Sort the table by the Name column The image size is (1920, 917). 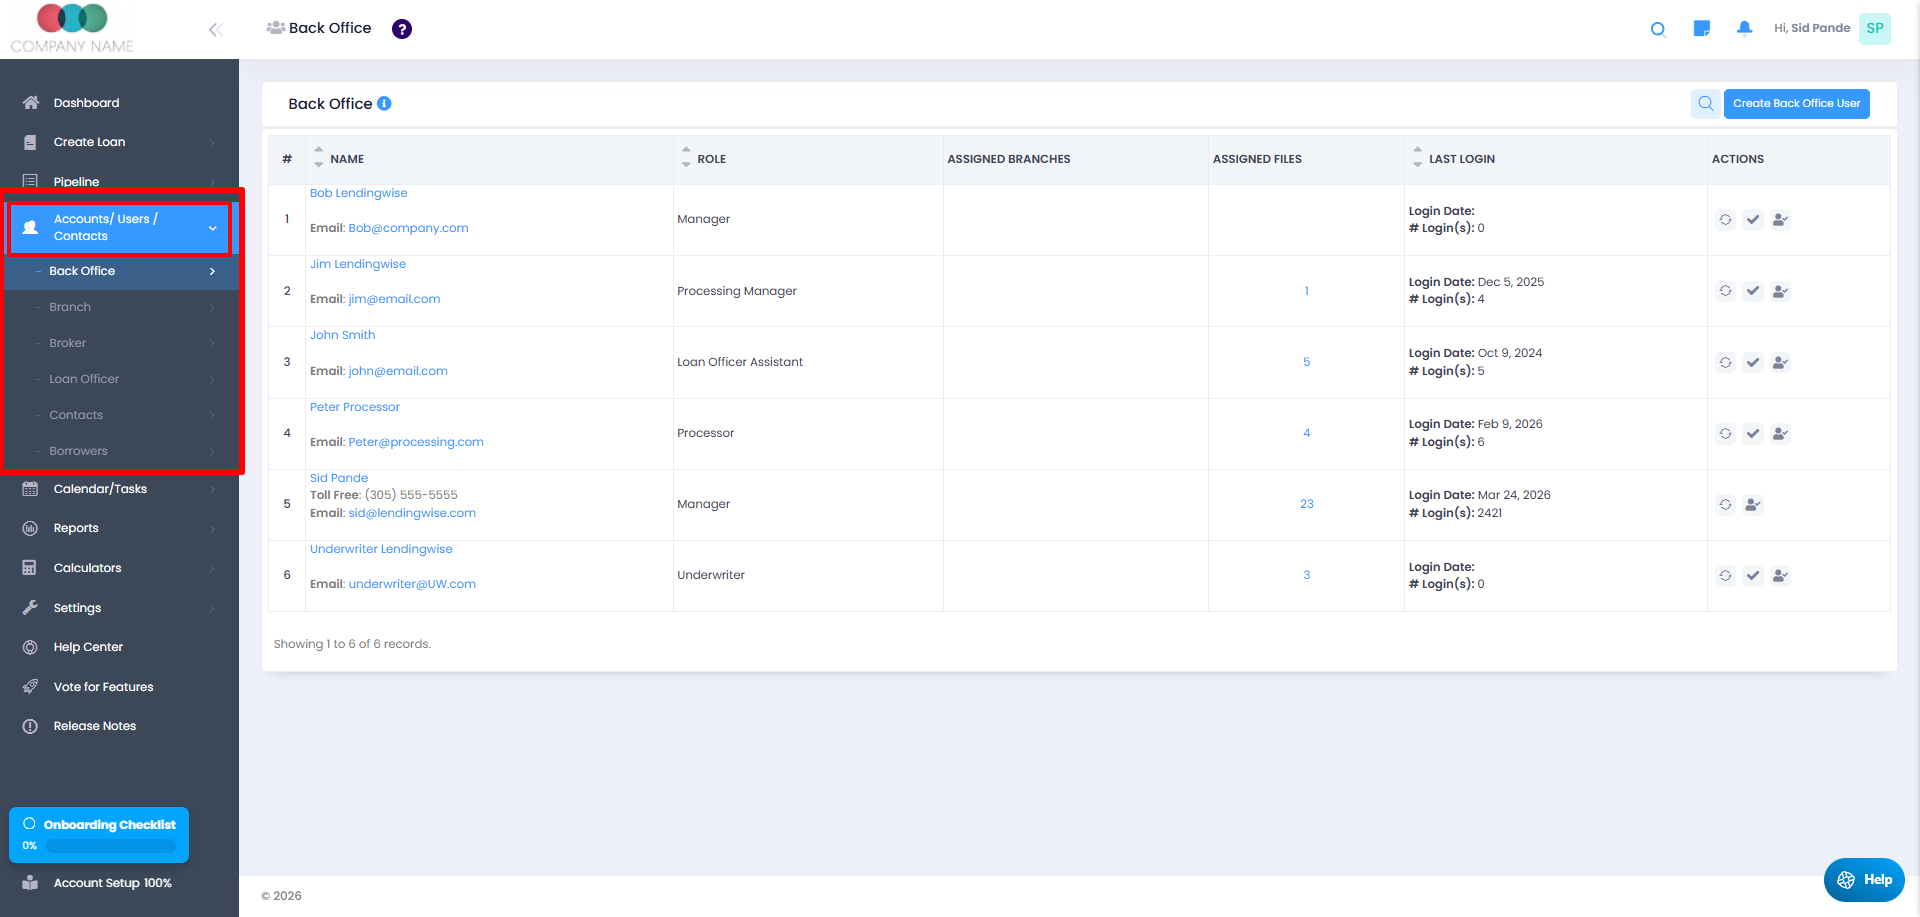pos(346,159)
